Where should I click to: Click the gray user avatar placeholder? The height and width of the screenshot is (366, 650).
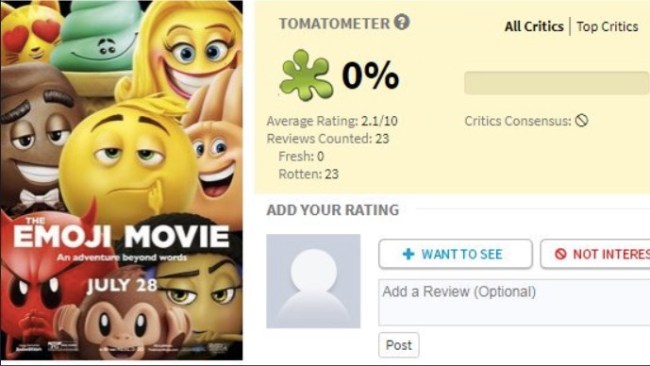pyautogui.click(x=313, y=281)
